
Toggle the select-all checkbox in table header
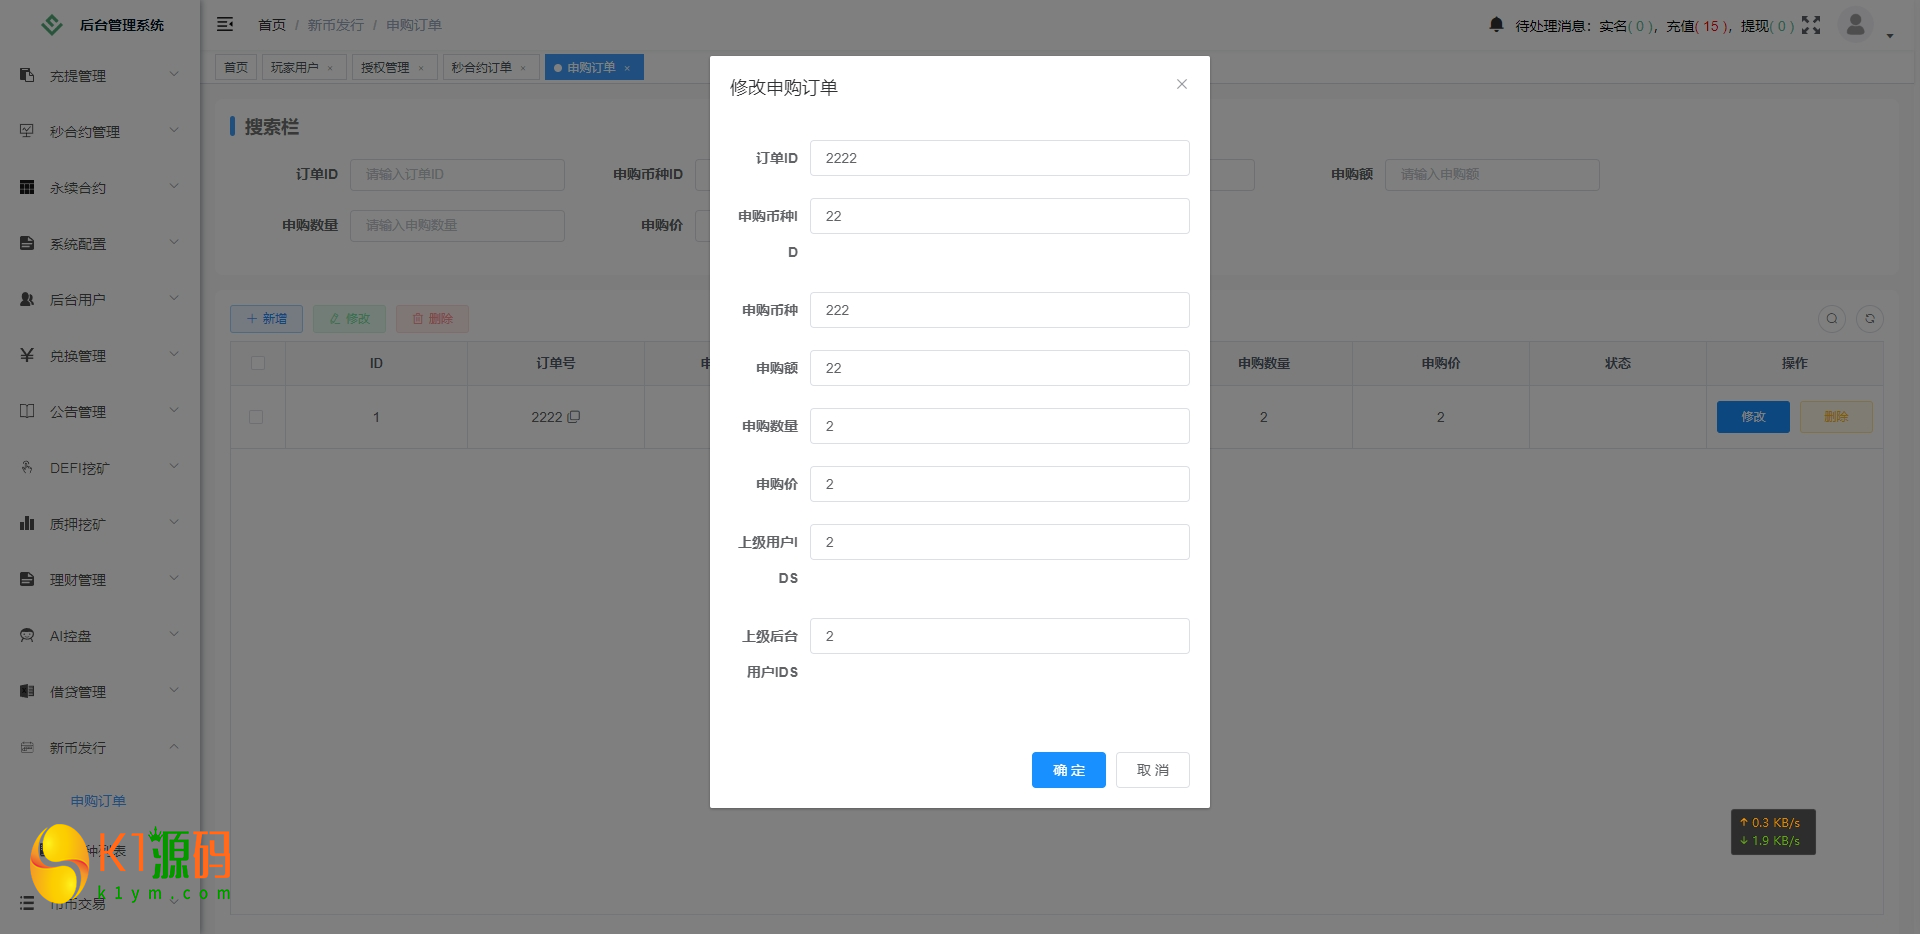[x=258, y=363]
